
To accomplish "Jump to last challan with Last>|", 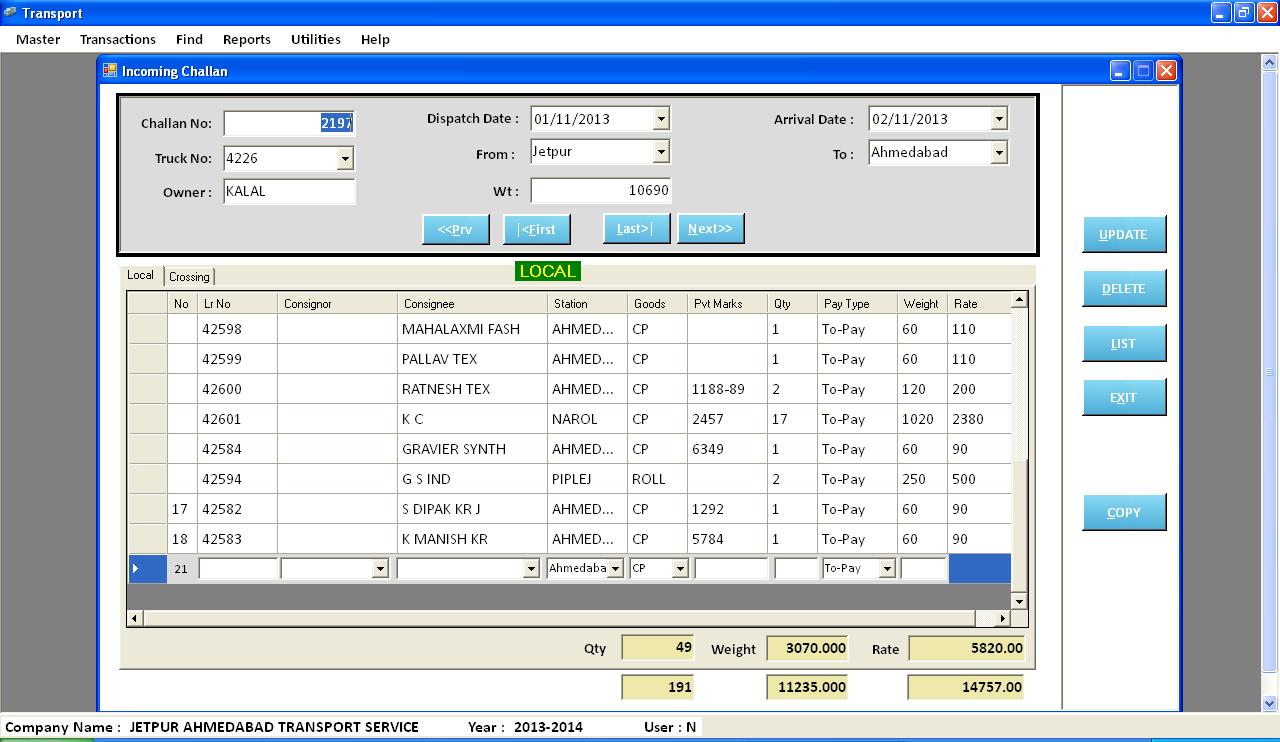I will (636, 228).
